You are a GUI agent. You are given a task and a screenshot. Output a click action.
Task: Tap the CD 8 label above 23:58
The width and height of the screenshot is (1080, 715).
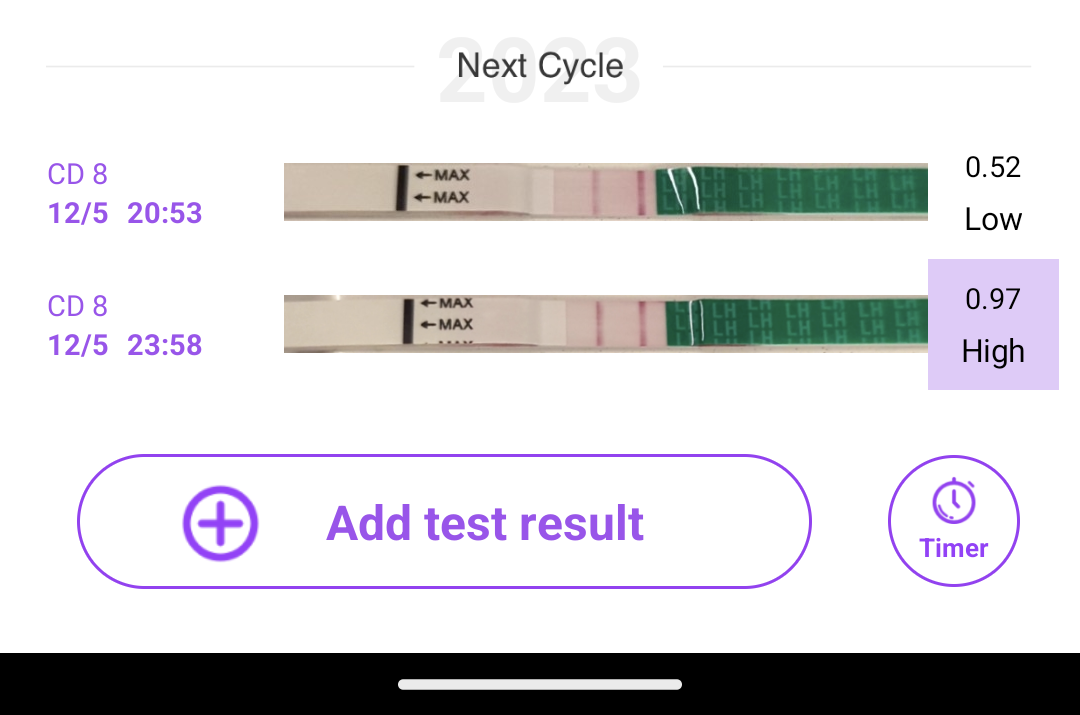pos(77,306)
